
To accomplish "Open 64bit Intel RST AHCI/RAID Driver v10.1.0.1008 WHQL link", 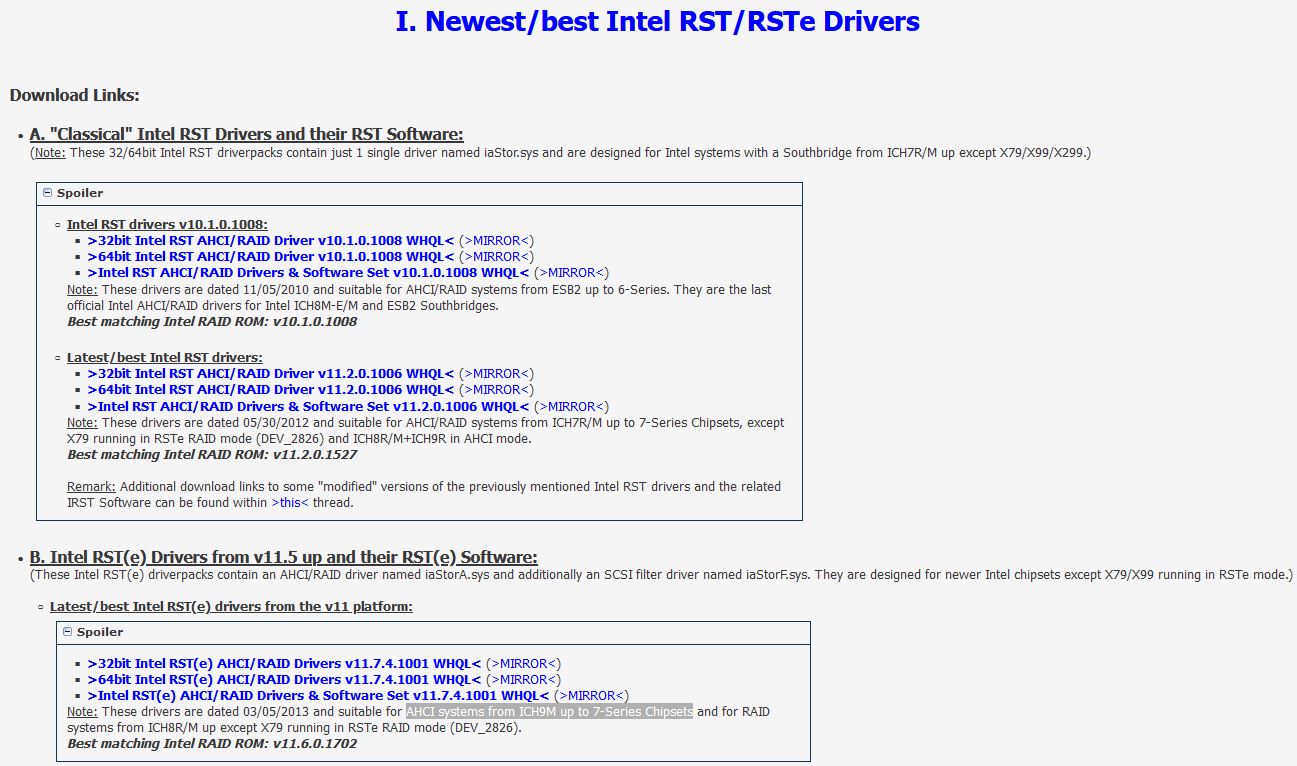I will [x=271, y=257].
